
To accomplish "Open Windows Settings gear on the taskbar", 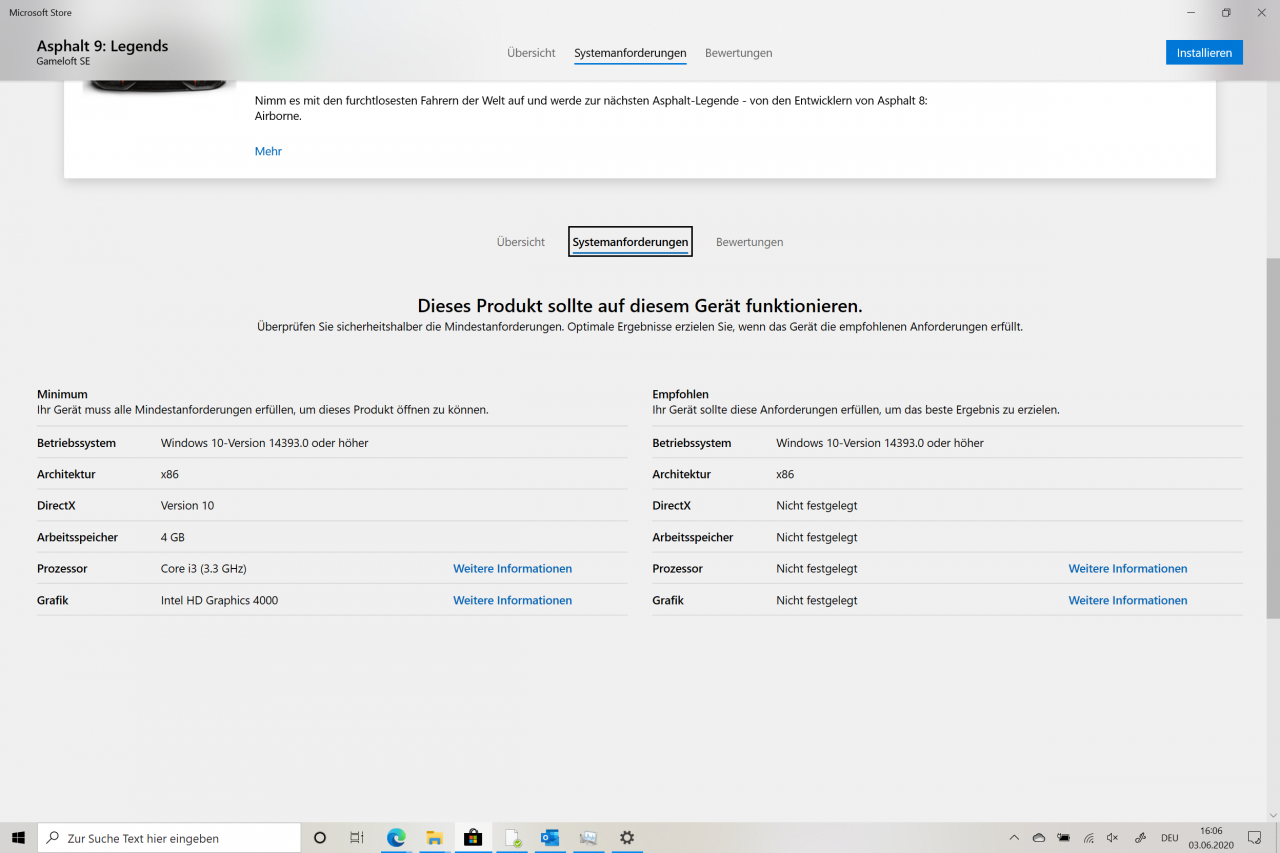I will coord(627,838).
